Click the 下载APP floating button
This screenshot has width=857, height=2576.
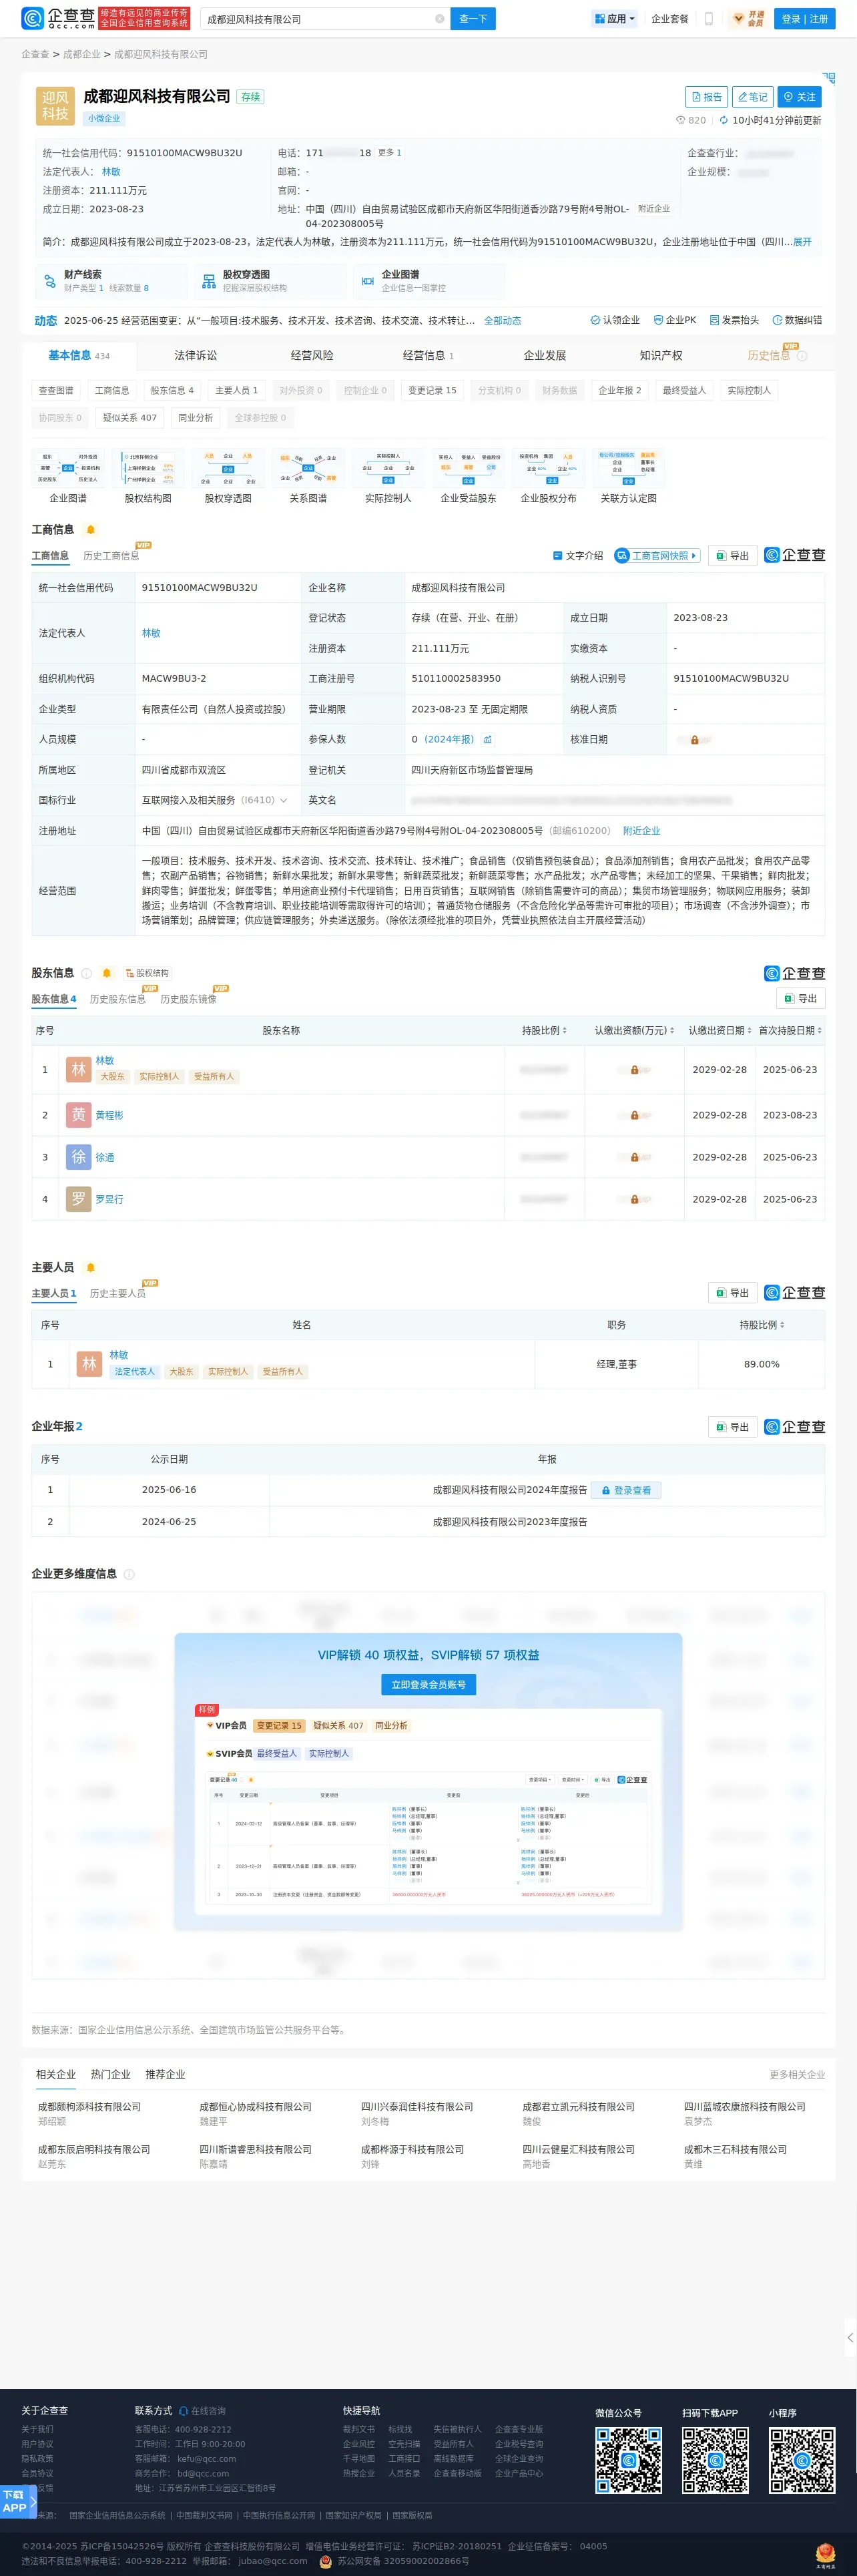click(x=18, y=2501)
